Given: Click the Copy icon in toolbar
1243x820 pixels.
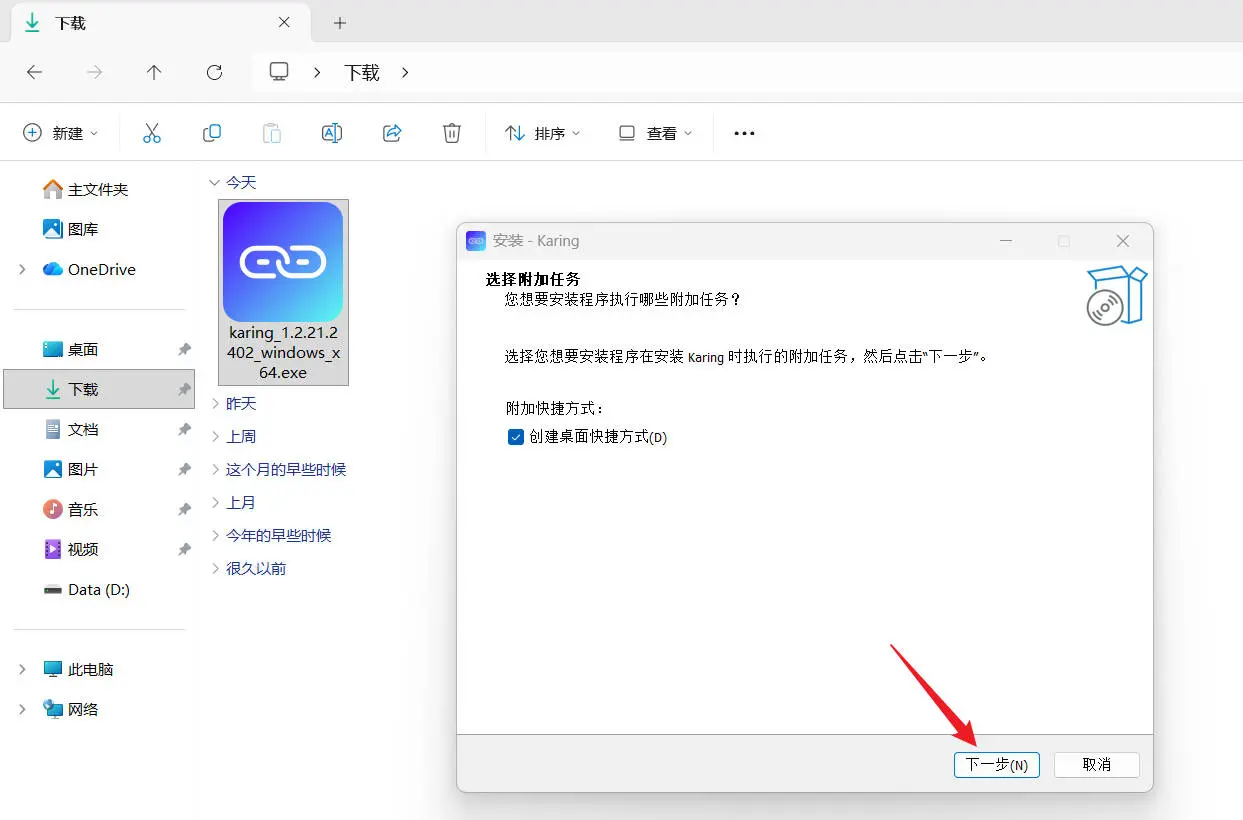Looking at the screenshot, I should coord(212,133).
